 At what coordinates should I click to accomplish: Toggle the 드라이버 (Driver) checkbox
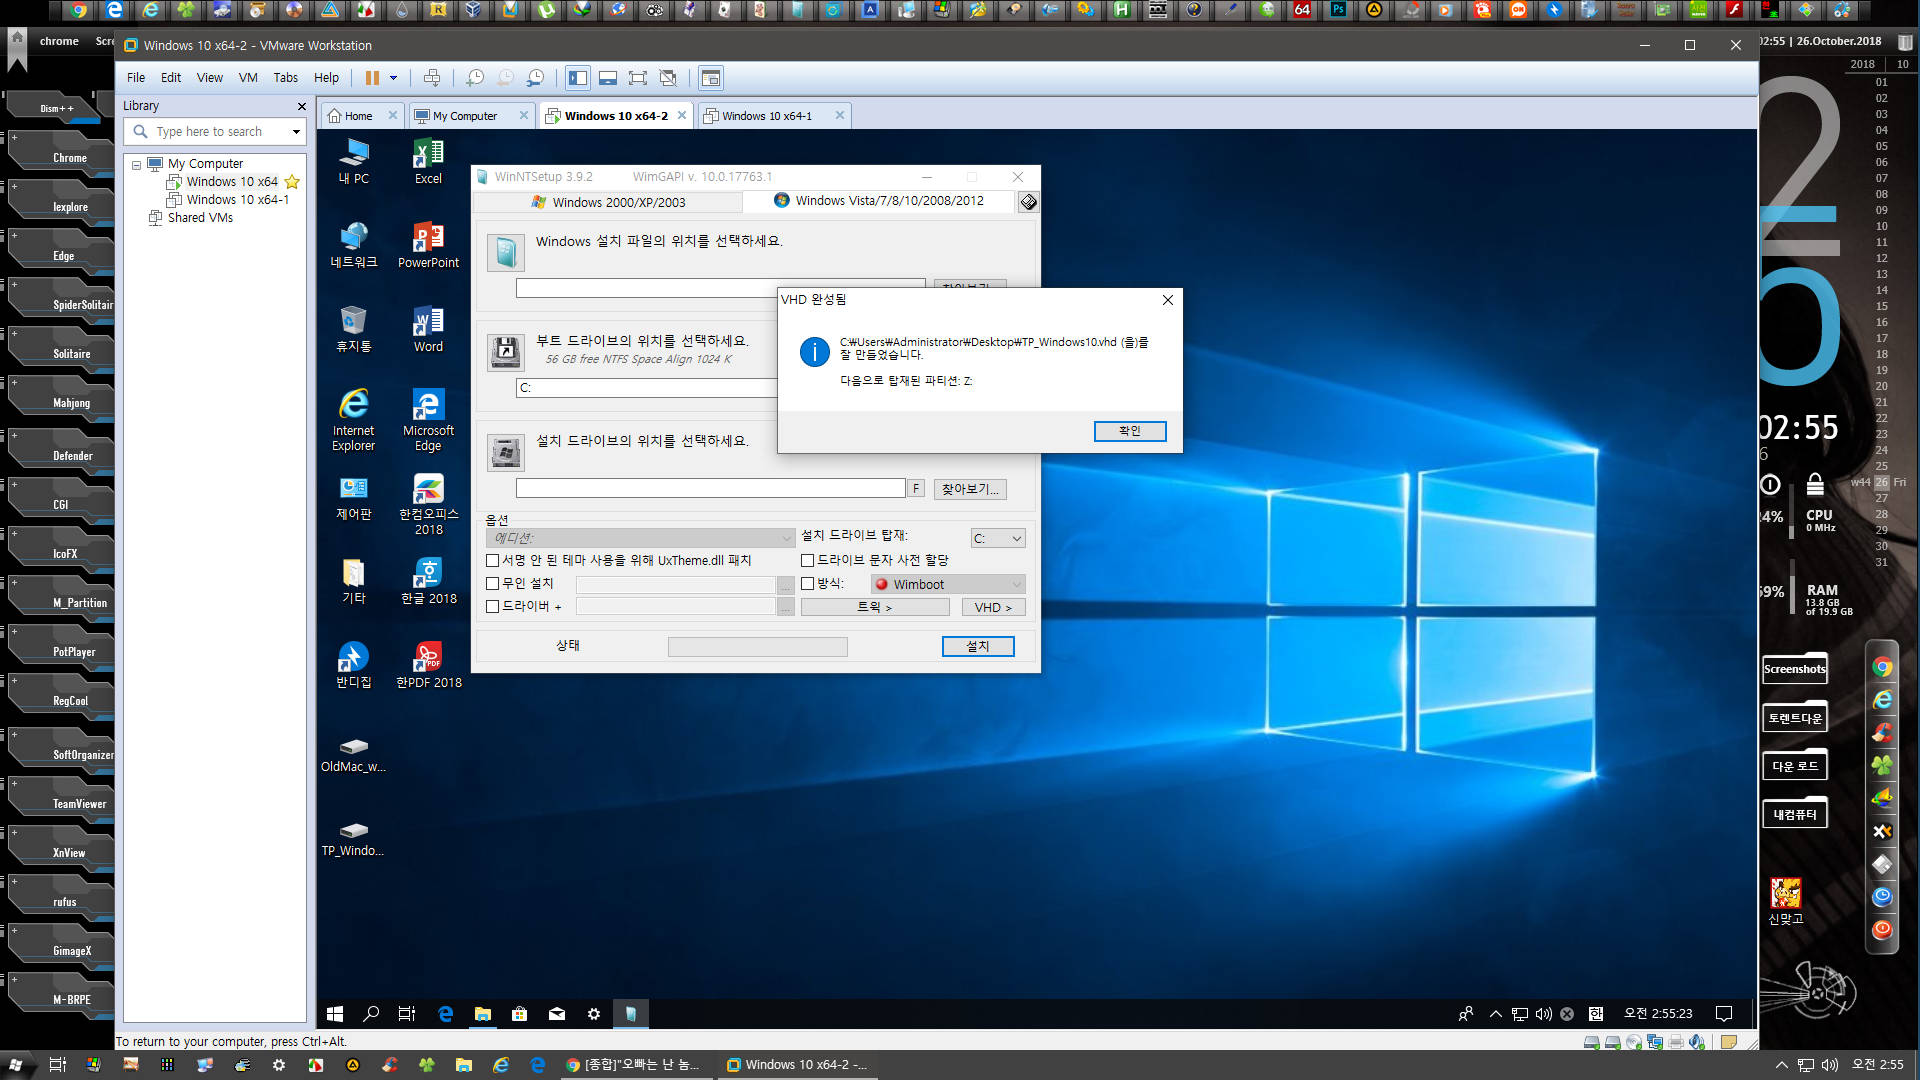click(x=492, y=608)
